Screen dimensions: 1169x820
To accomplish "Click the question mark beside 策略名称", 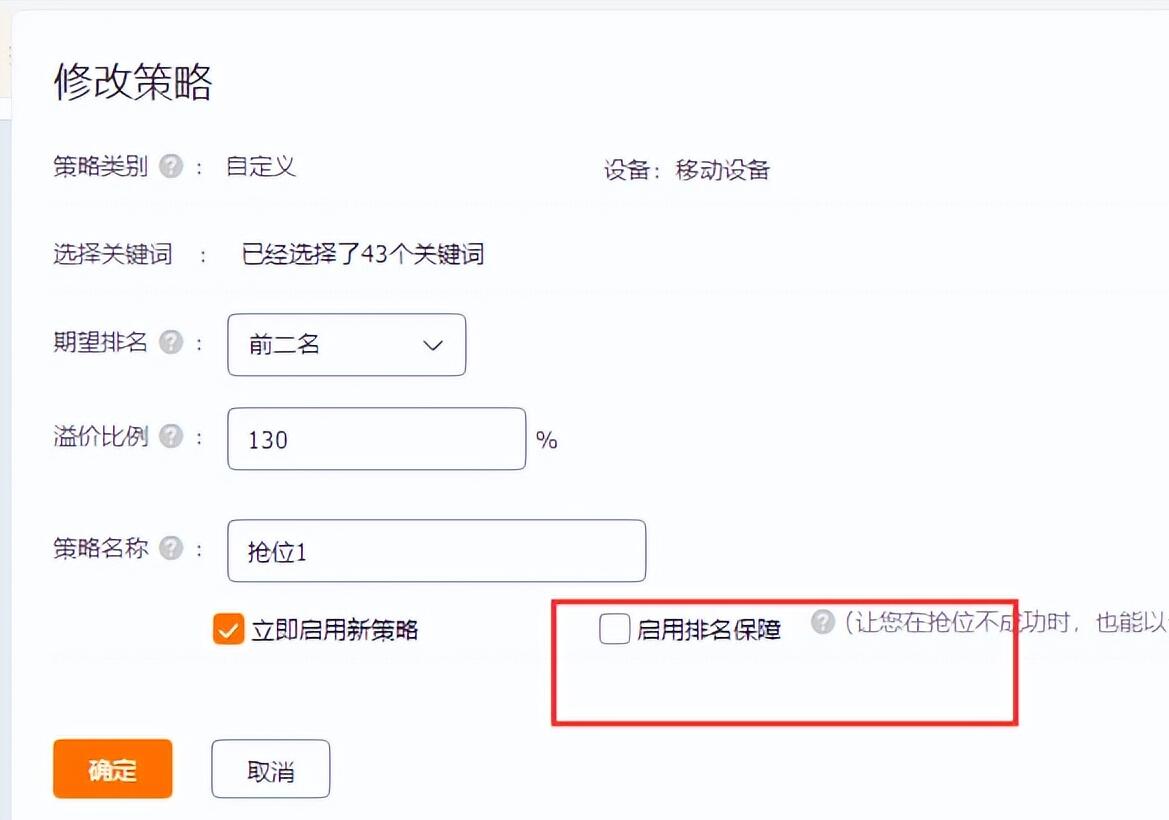I will pyautogui.click(x=171, y=548).
